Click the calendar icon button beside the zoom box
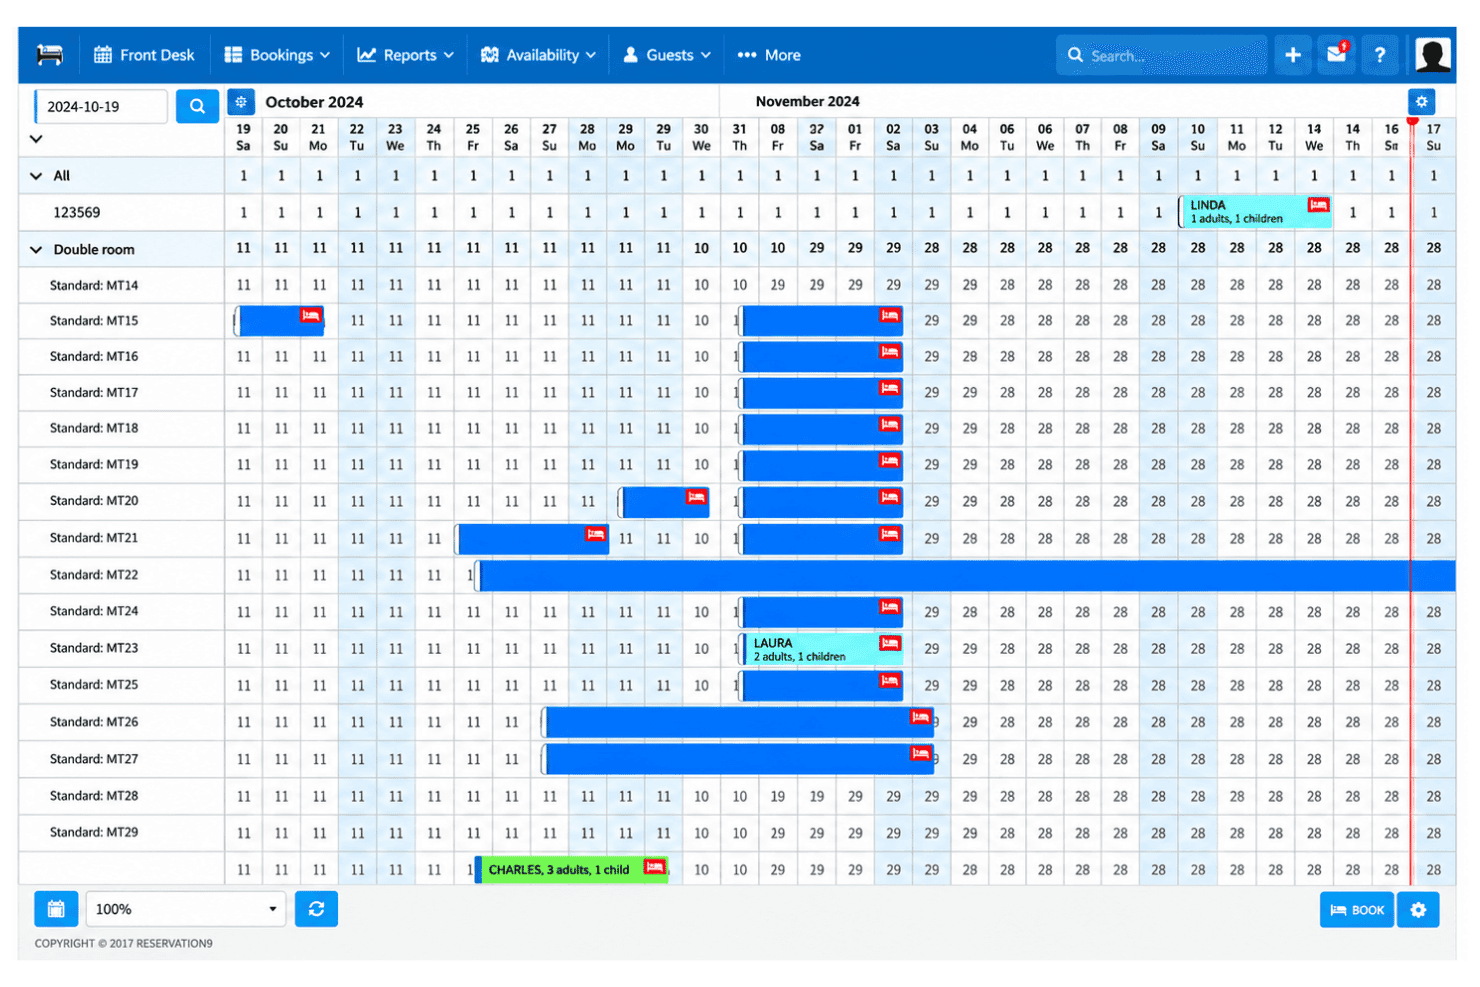Viewport: 1480px width, 987px height. click(x=56, y=909)
